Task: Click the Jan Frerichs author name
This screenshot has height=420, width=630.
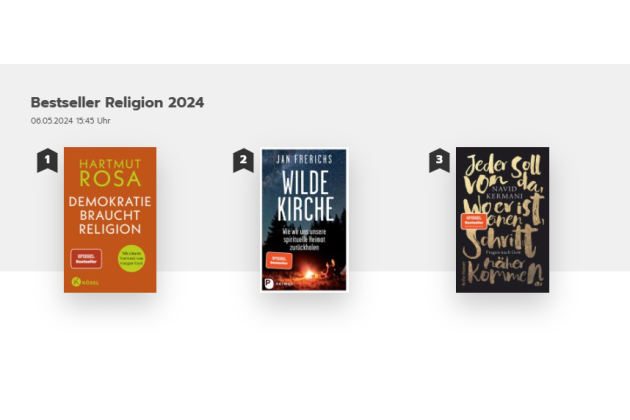Action: click(x=305, y=159)
